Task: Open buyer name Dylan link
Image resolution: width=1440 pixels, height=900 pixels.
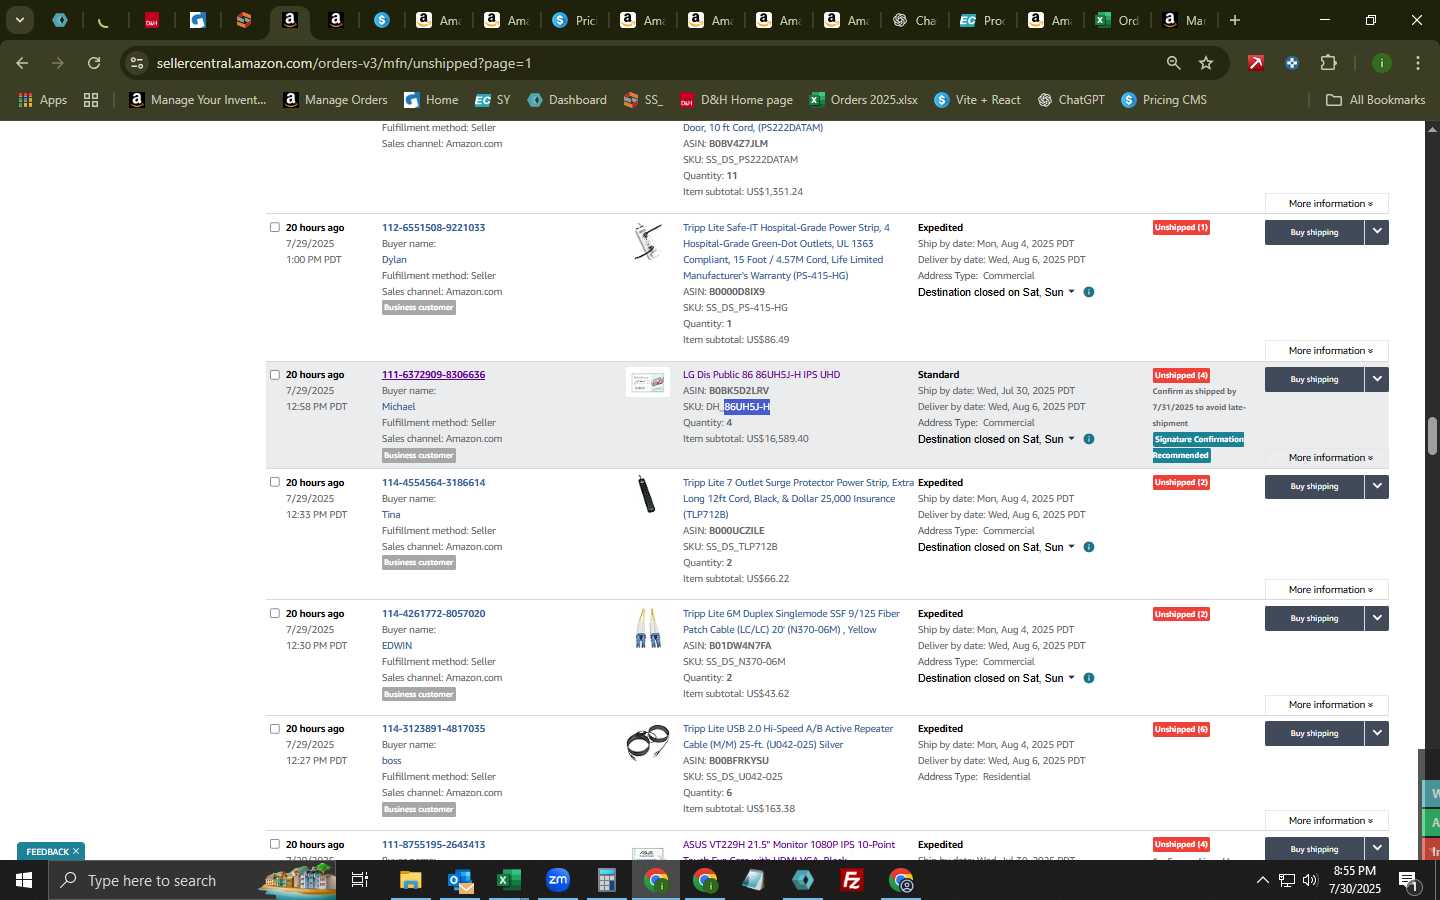Action: [x=394, y=260]
